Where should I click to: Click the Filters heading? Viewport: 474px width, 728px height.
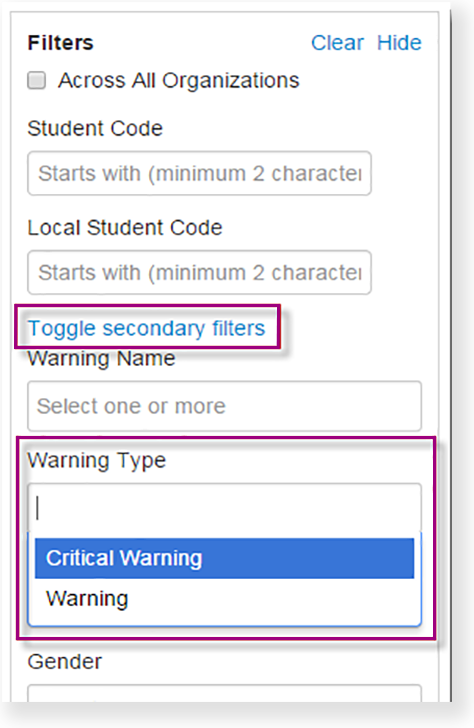pos(60,43)
